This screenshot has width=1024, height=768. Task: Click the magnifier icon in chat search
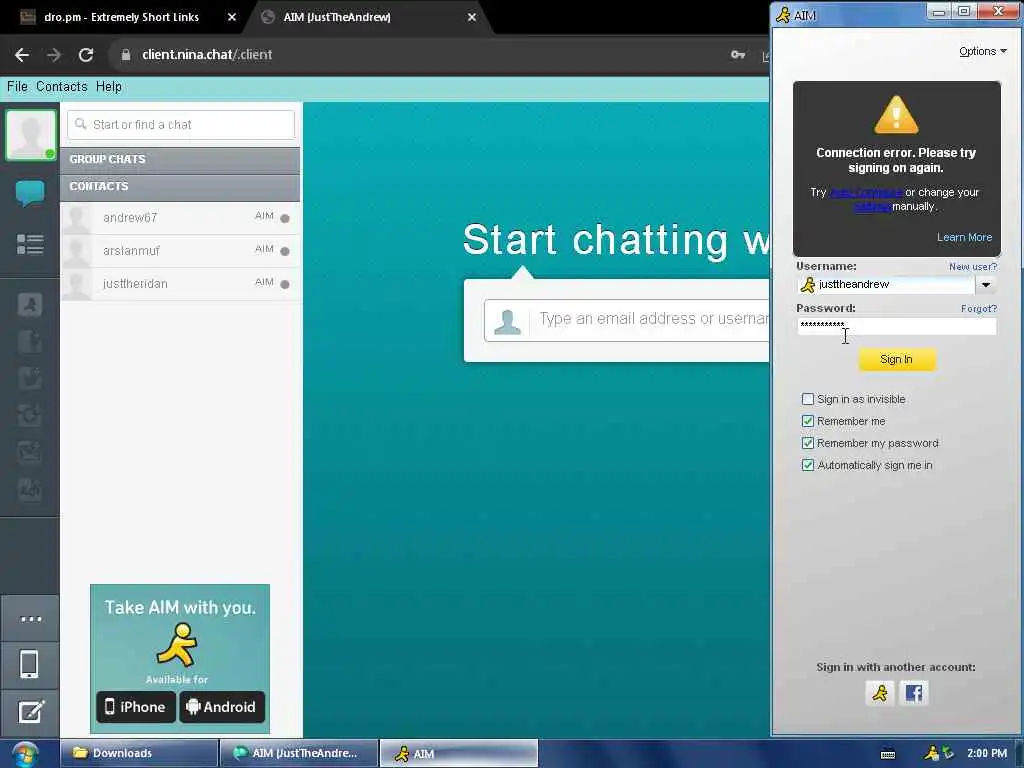pyautogui.click(x=81, y=124)
